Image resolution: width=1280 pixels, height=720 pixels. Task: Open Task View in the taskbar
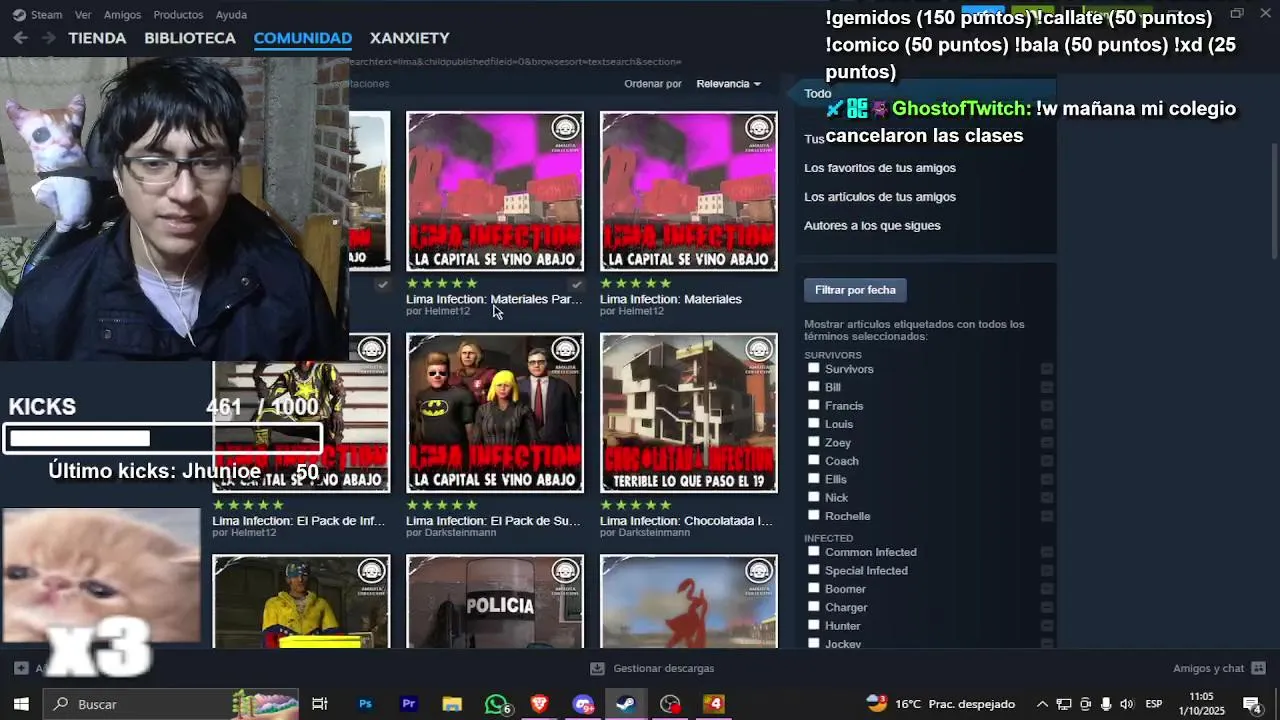click(x=320, y=704)
